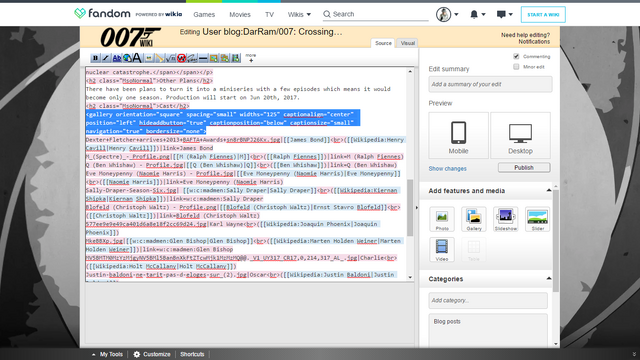
Task: Click the add image toolbar icon
Action: pyautogui.click(x=213, y=58)
